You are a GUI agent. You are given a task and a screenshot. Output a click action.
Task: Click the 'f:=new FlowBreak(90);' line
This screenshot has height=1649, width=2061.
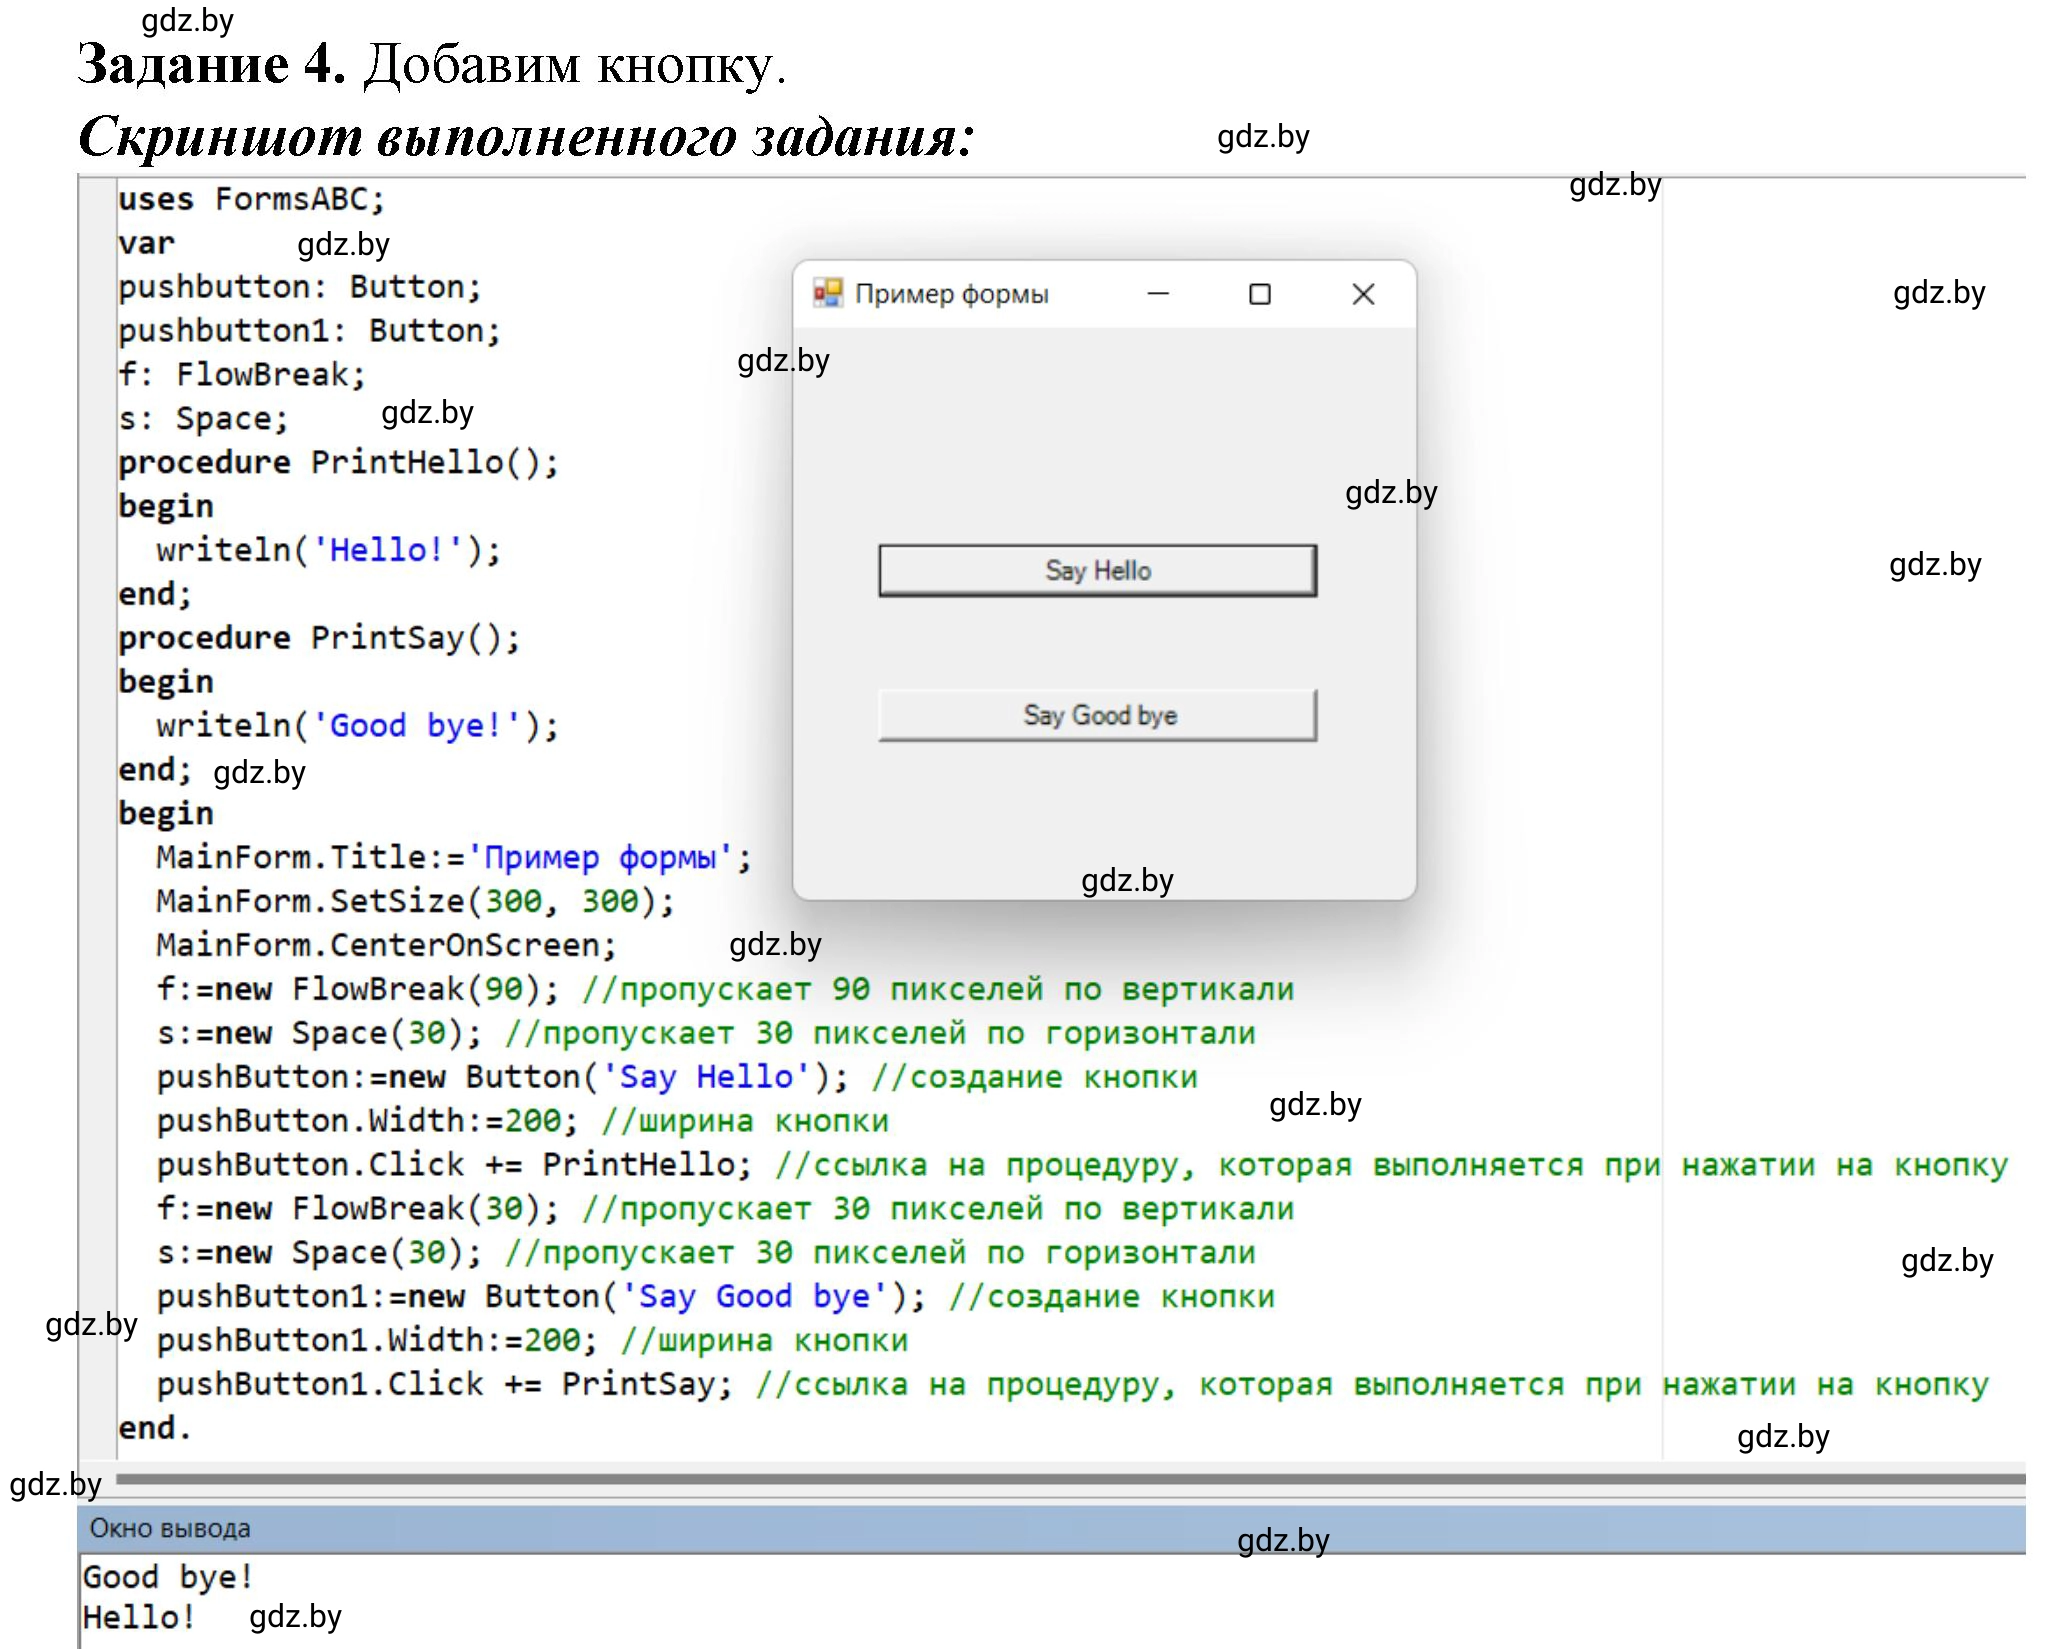pyautogui.click(x=725, y=989)
